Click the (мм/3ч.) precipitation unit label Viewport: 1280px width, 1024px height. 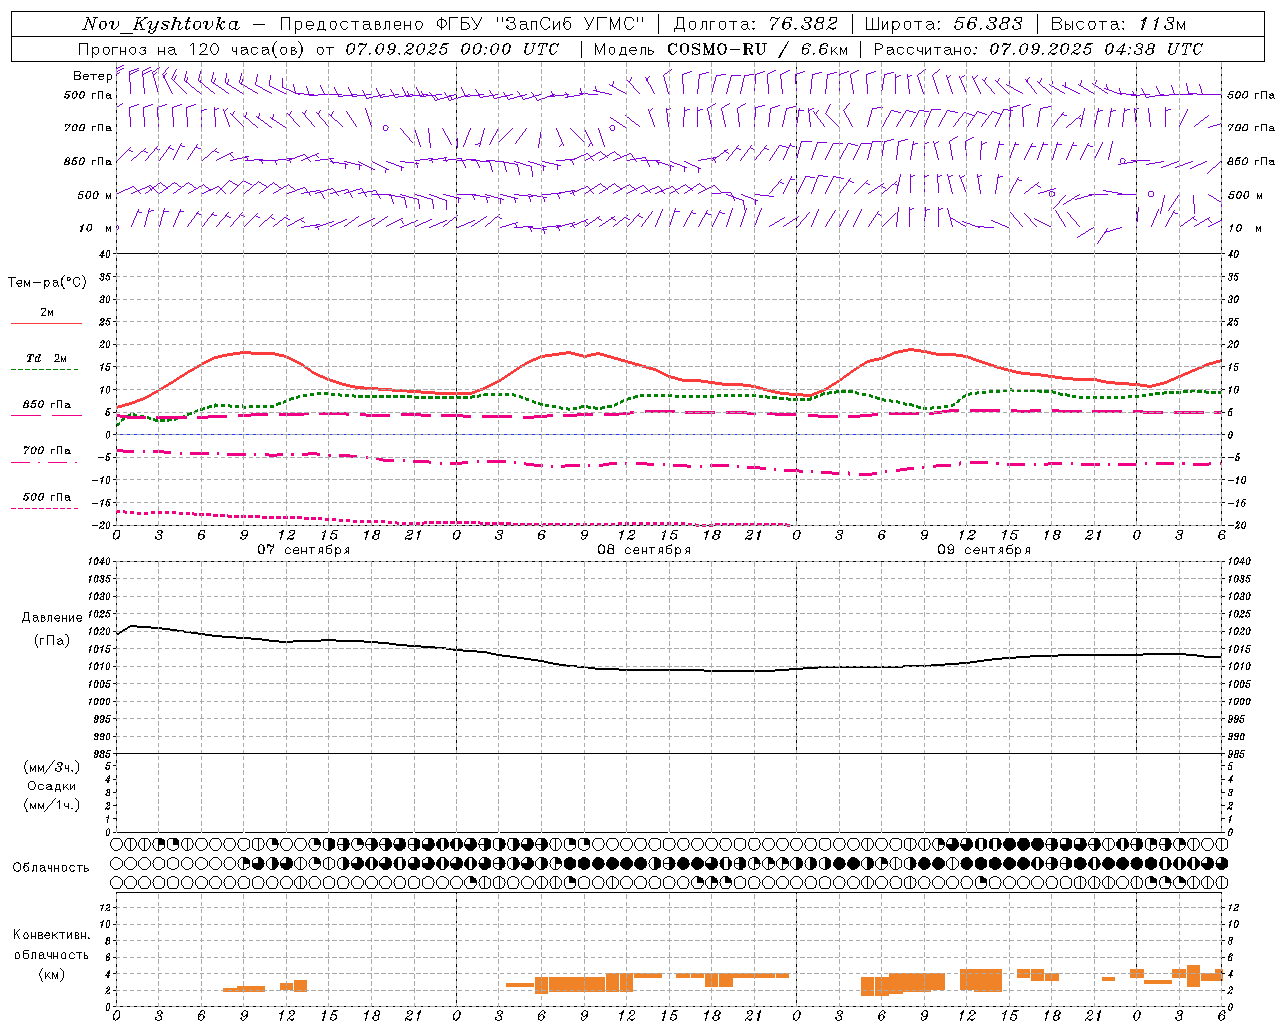click(x=52, y=767)
